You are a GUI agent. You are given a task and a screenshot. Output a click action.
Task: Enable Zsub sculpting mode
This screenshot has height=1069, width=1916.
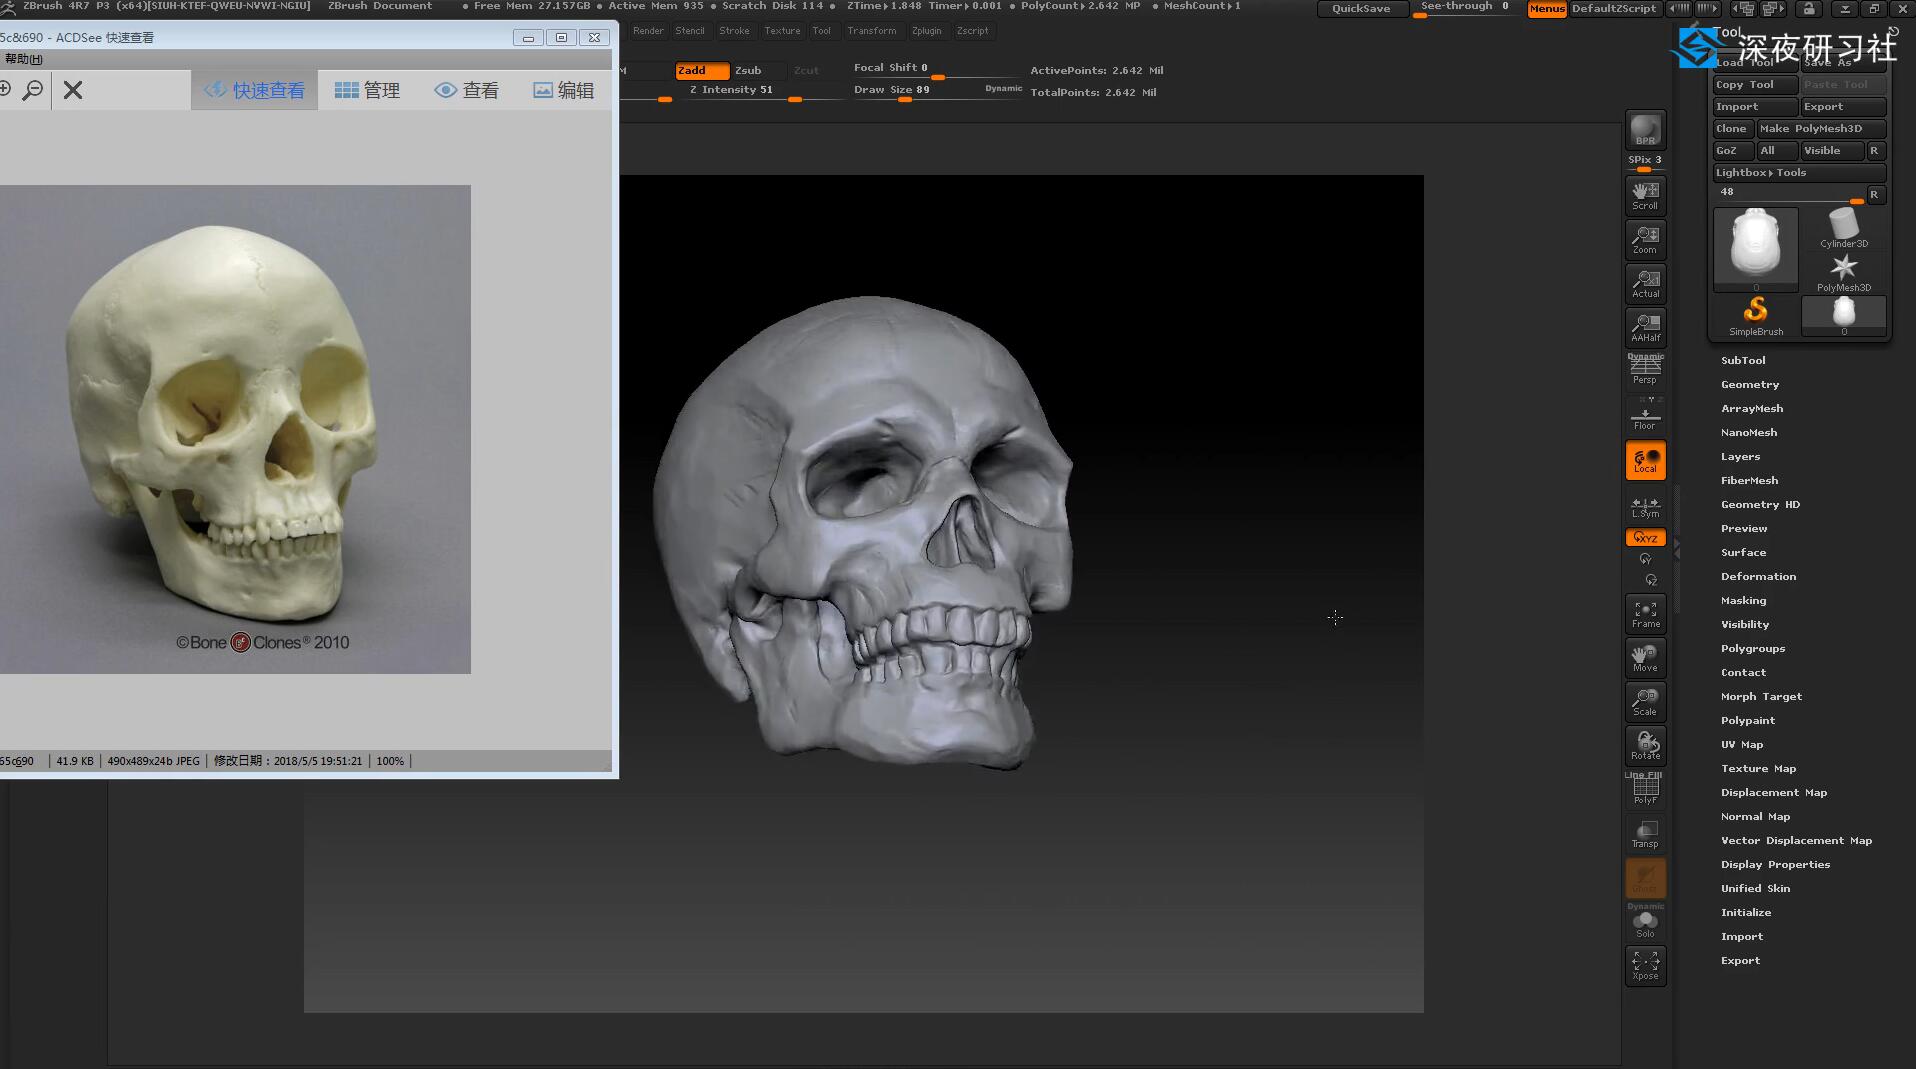748,70
